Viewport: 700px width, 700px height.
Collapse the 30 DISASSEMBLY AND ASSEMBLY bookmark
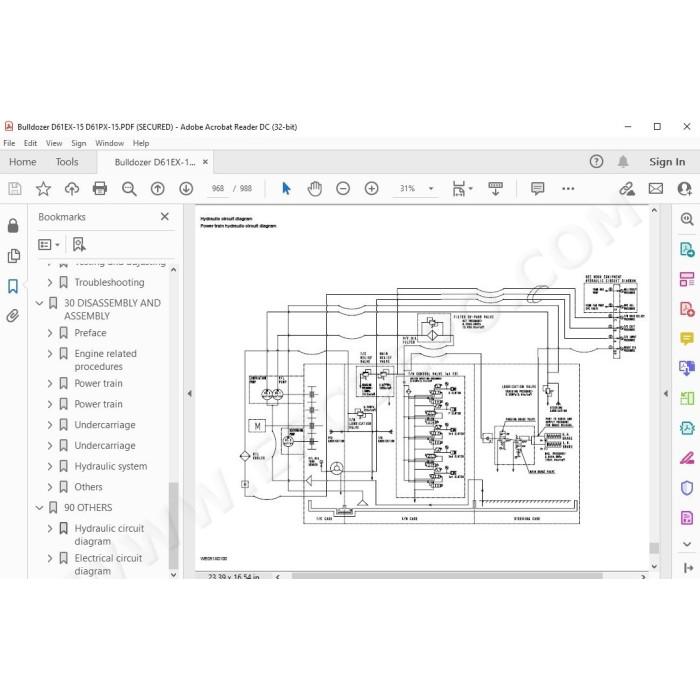point(39,303)
